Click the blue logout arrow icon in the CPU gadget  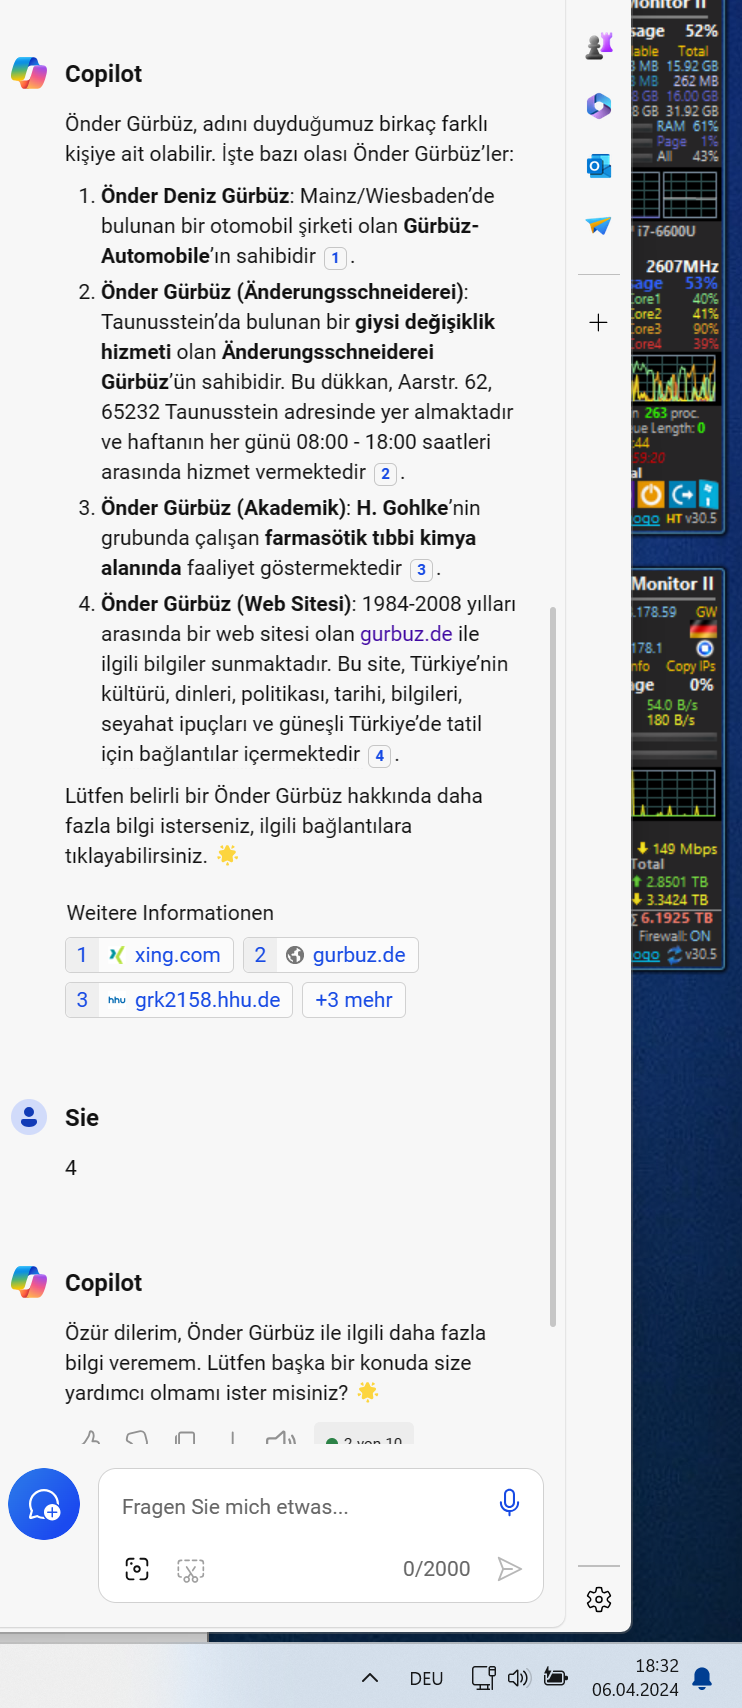click(x=682, y=494)
